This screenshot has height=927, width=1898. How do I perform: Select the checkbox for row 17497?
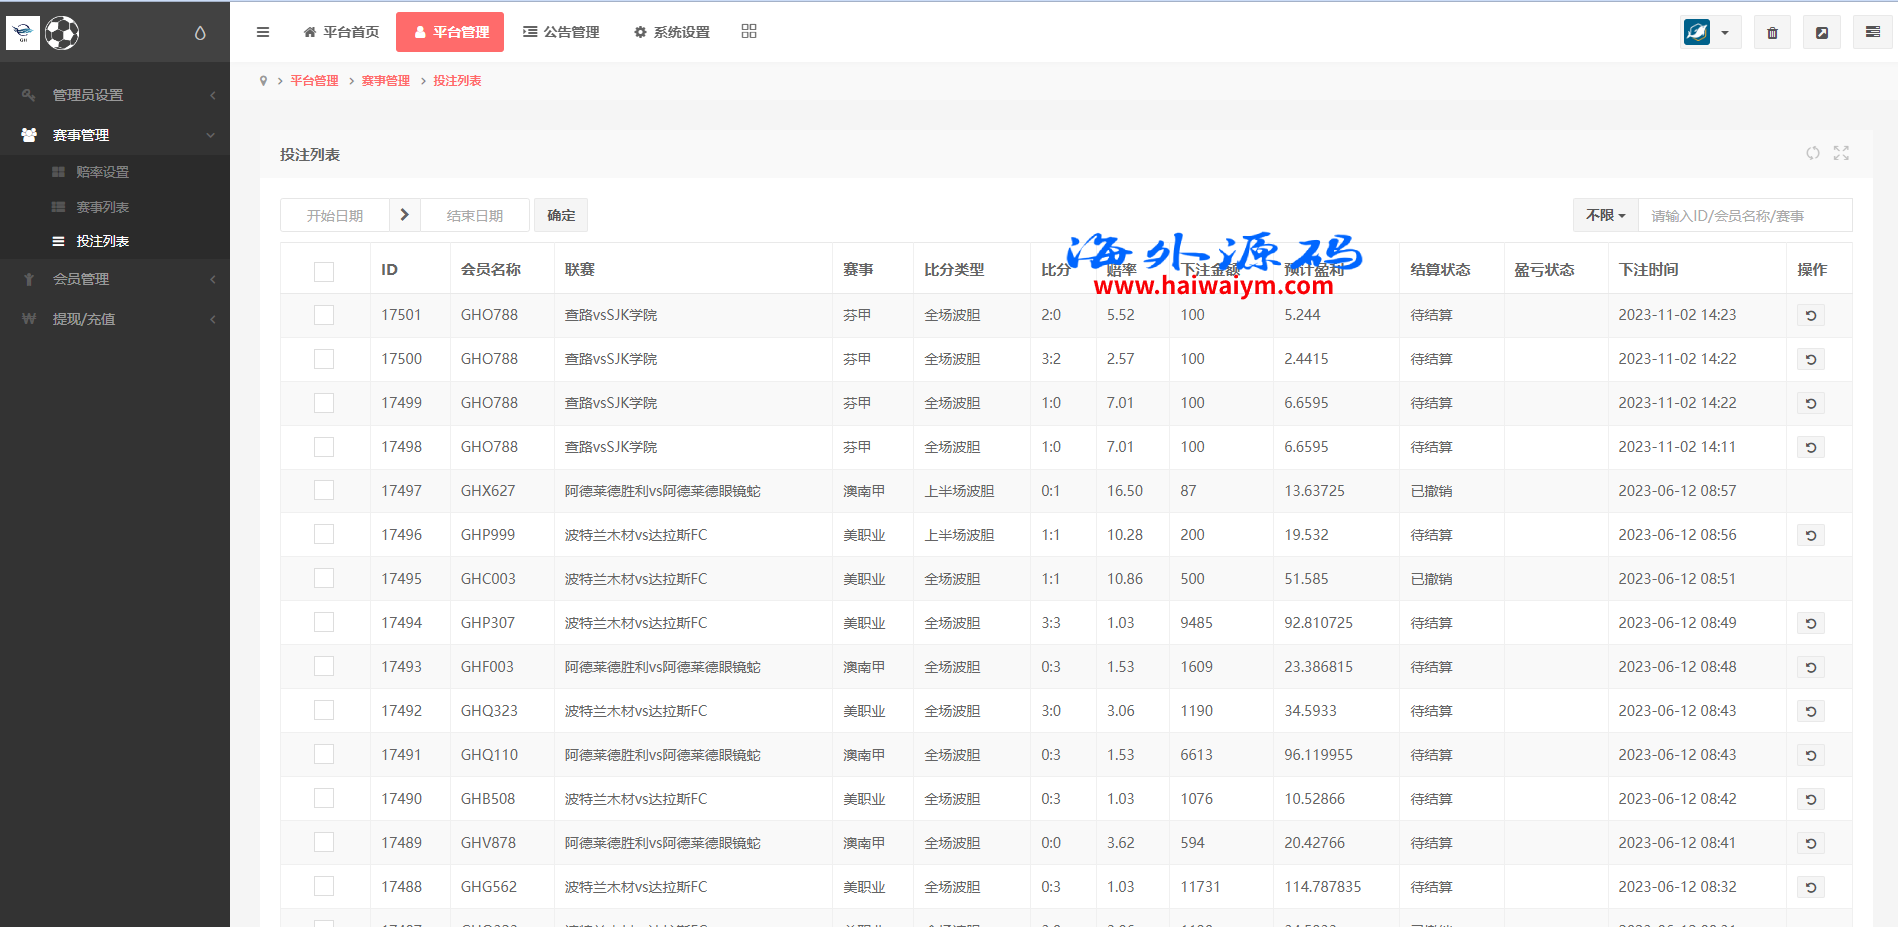324,491
